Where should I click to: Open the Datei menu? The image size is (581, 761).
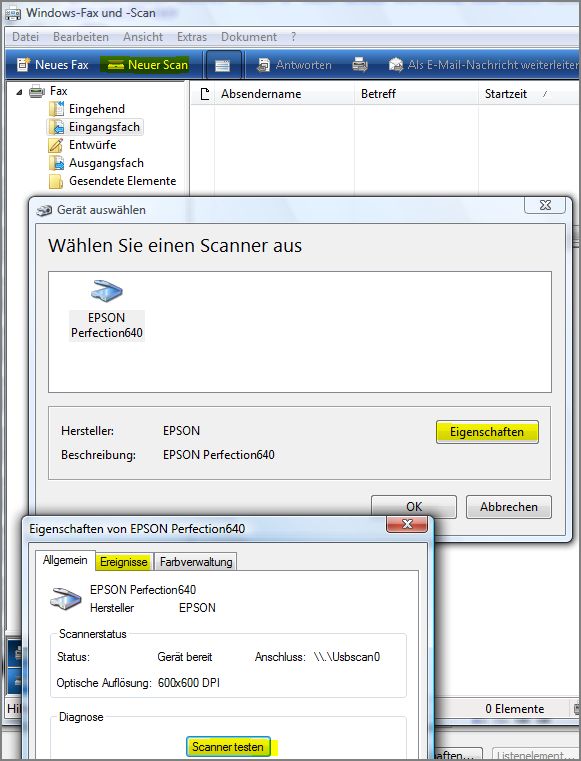coord(25,37)
